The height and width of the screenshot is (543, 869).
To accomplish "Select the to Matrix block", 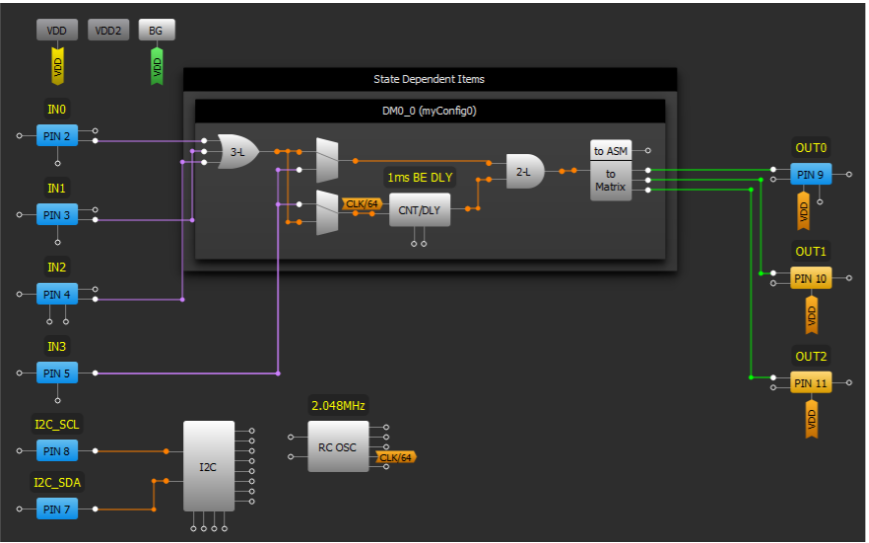I will [x=611, y=181].
